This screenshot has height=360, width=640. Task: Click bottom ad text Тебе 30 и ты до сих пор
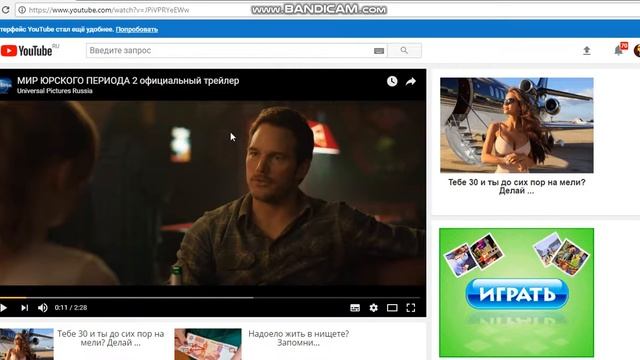tap(111, 338)
